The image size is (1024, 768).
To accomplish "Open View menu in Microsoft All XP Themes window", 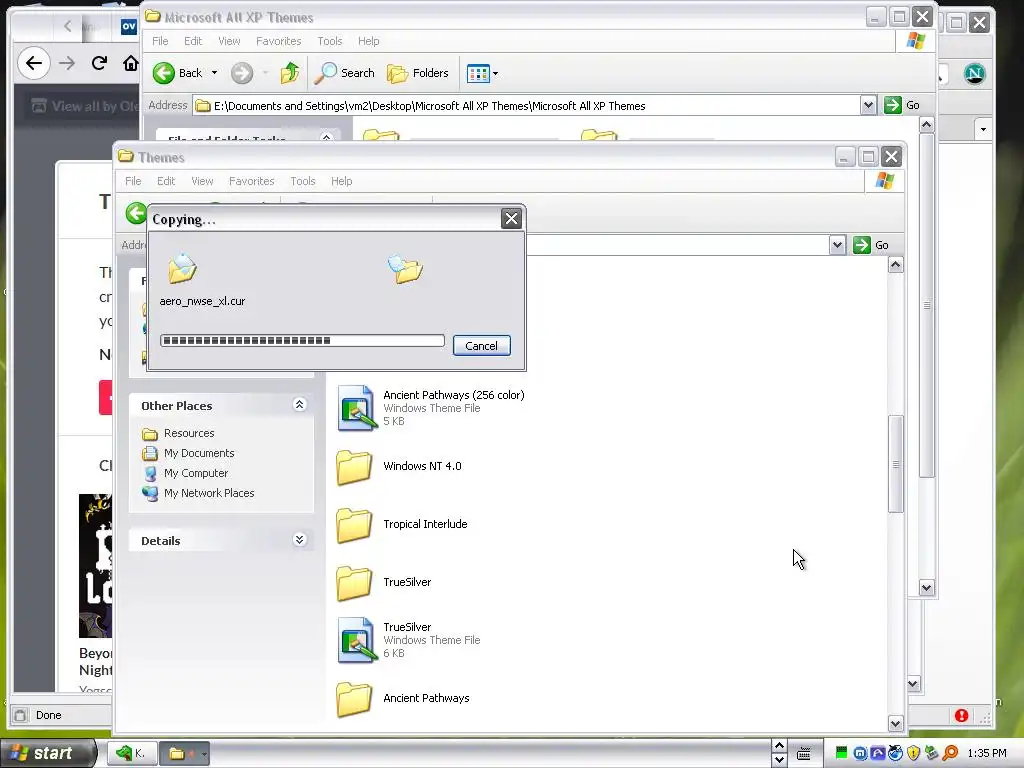I will tap(229, 41).
